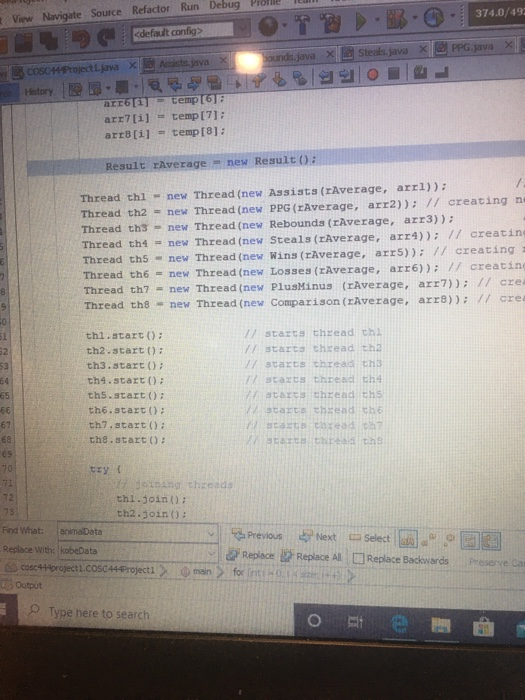Open the Refactor menu
Viewport: 525px width, 700px height.
[151, 10]
